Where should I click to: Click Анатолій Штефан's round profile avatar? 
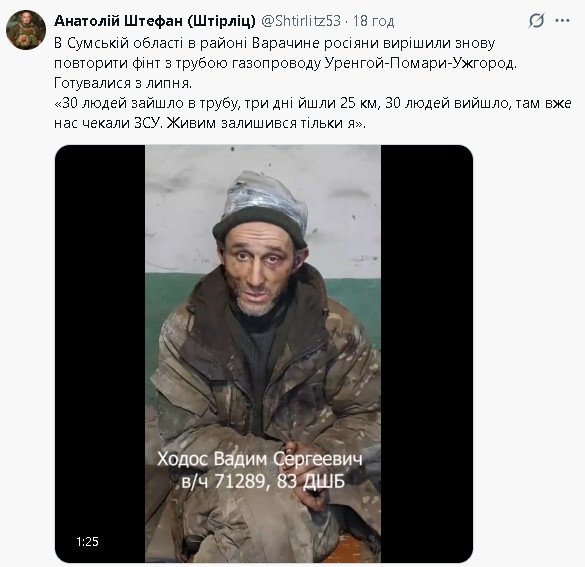pos(26,30)
